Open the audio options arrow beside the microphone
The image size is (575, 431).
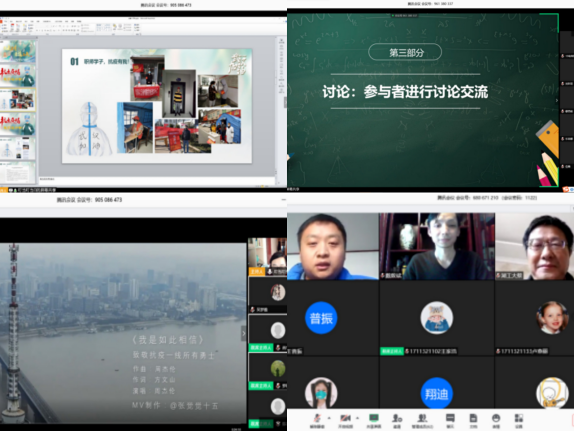[x=329, y=418]
